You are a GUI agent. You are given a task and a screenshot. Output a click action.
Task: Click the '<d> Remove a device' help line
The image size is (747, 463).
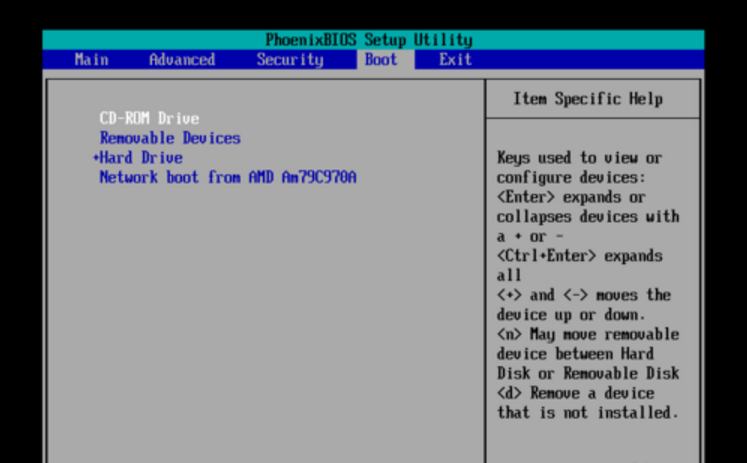pyautogui.click(x=575, y=393)
